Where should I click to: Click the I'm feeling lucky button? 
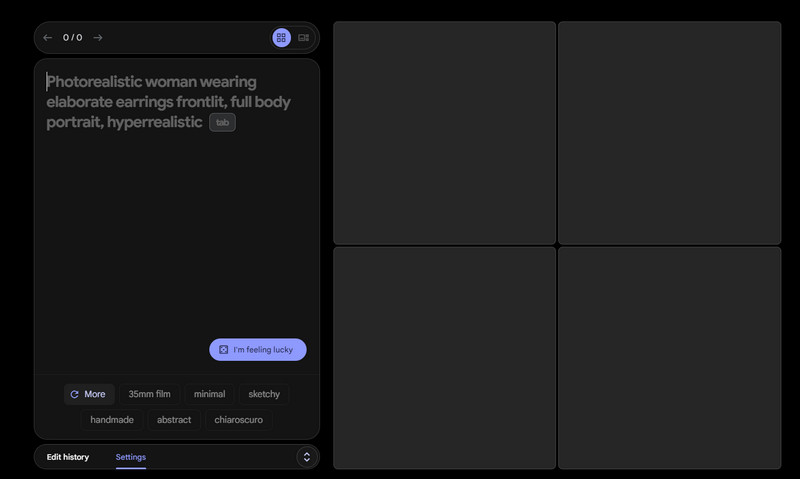click(258, 350)
